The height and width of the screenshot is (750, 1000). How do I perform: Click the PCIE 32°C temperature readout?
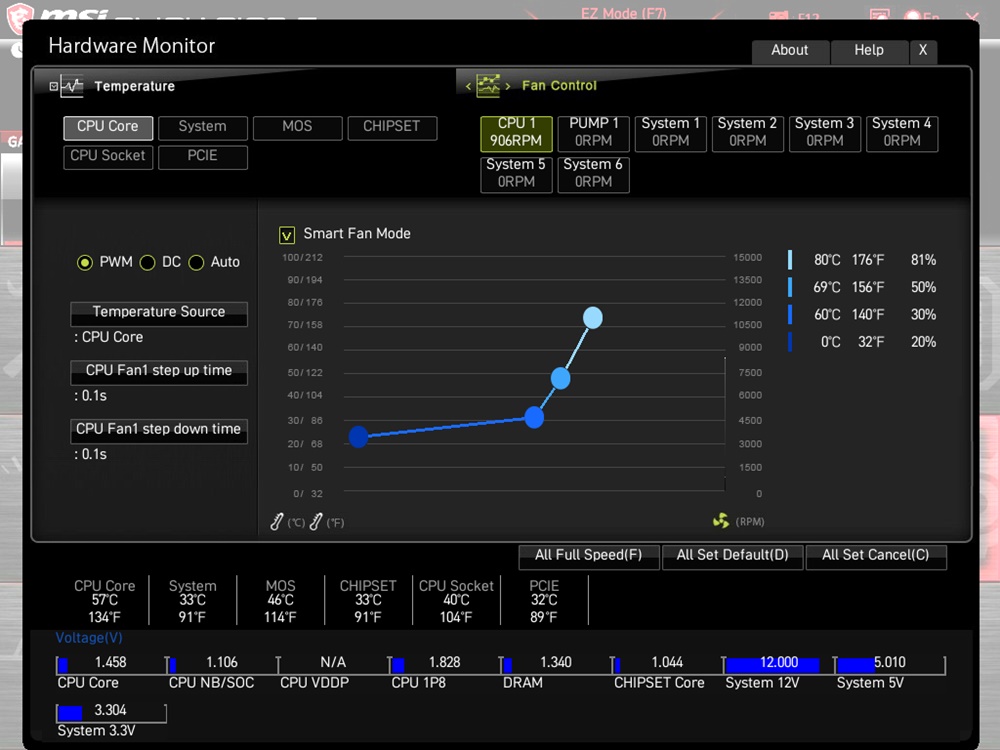tap(544, 601)
